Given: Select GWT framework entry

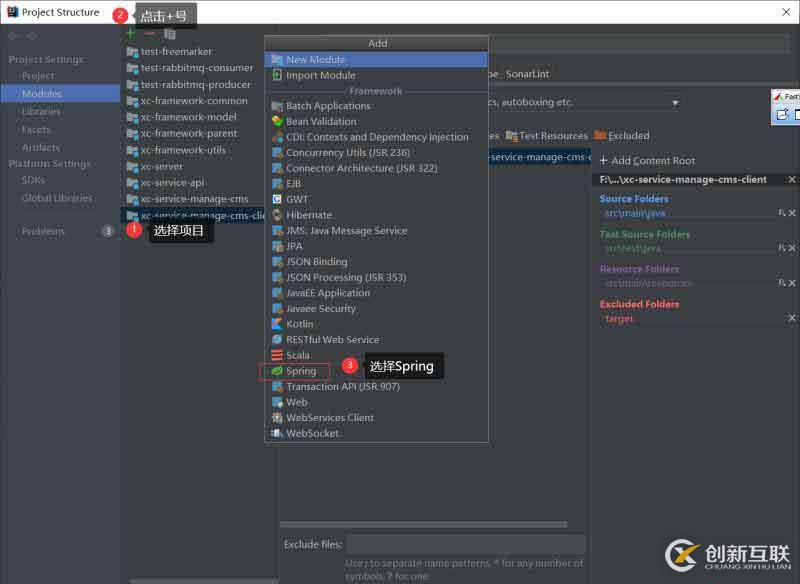Looking at the screenshot, I should tap(376, 199).
